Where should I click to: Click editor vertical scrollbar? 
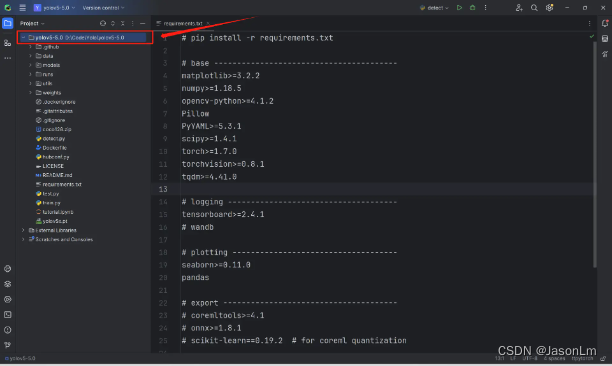click(x=594, y=154)
